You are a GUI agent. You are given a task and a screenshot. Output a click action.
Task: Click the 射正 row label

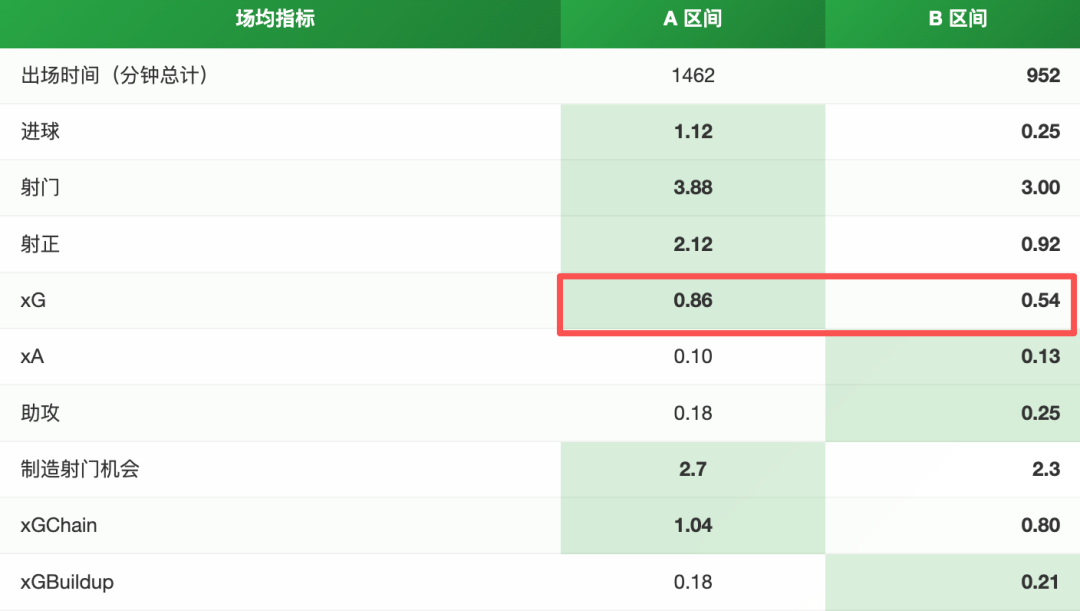pos(40,243)
